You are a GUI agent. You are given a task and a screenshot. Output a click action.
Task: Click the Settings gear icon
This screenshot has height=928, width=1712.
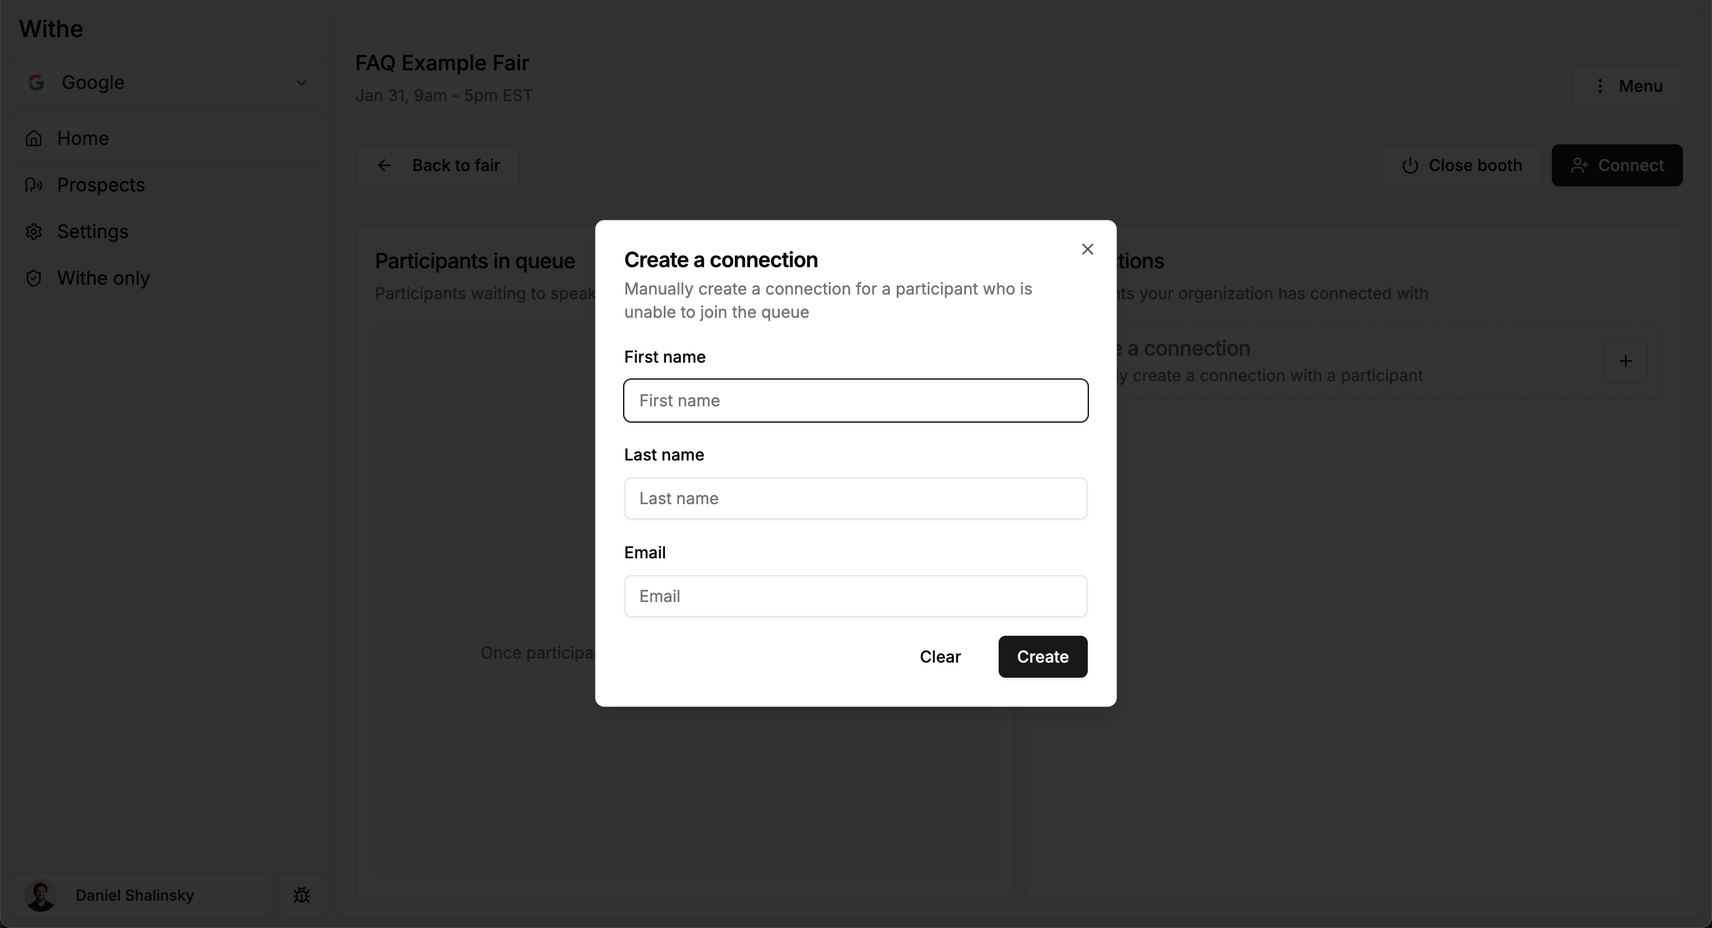coord(34,231)
